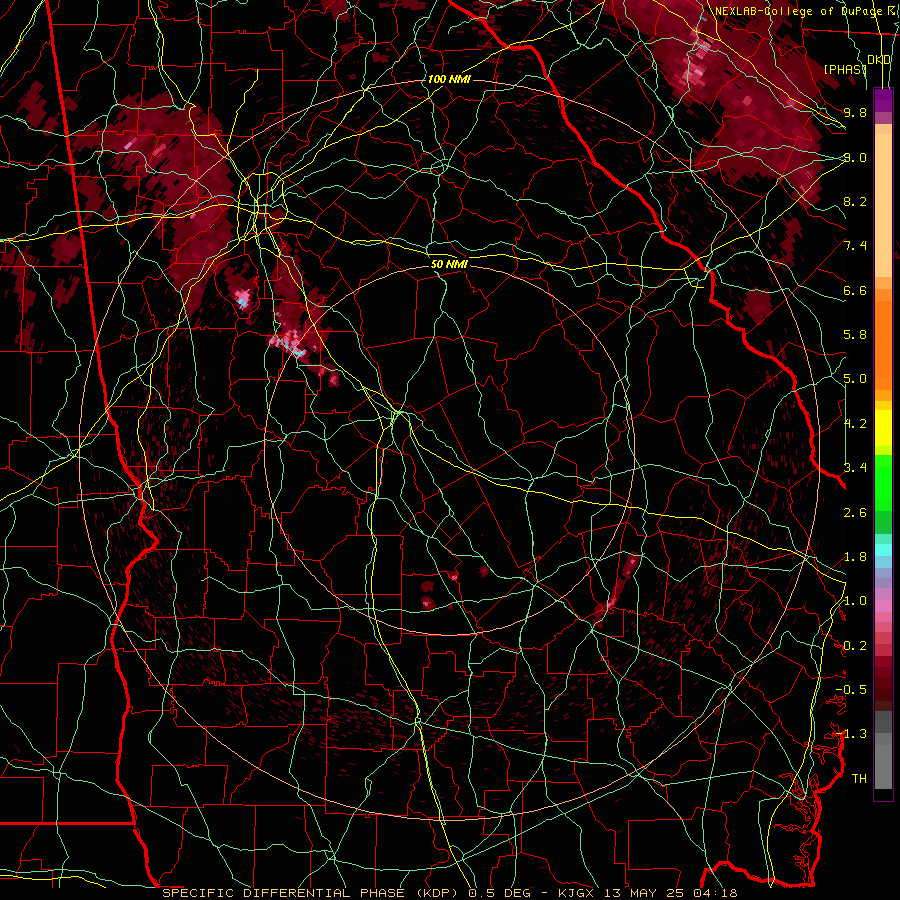Pick the pink segment of the color bar
The image size is (900, 900).
pyautogui.click(x=883, y=605)
